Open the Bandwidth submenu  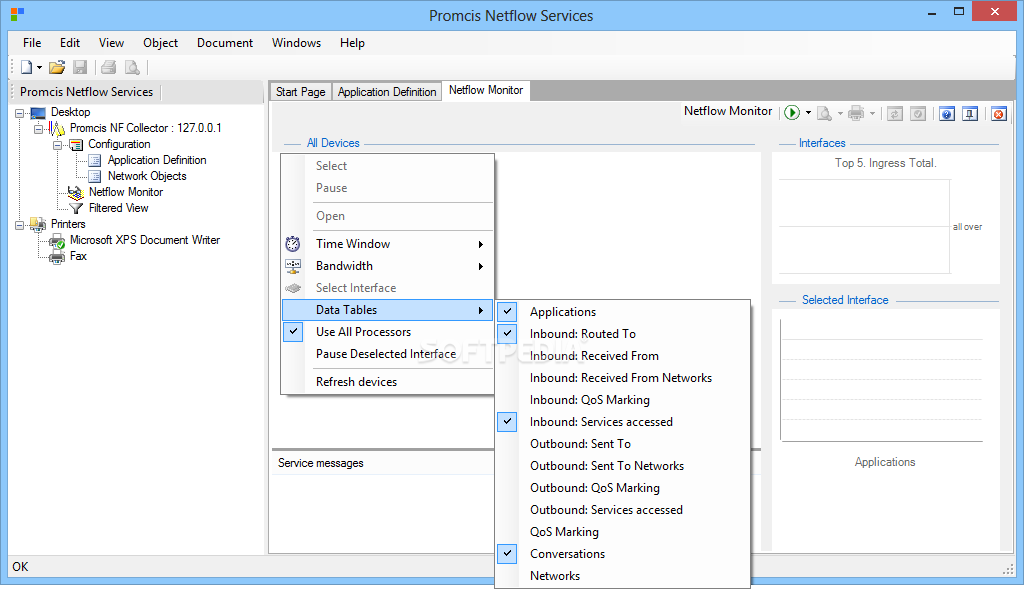[x=387, y=266]
